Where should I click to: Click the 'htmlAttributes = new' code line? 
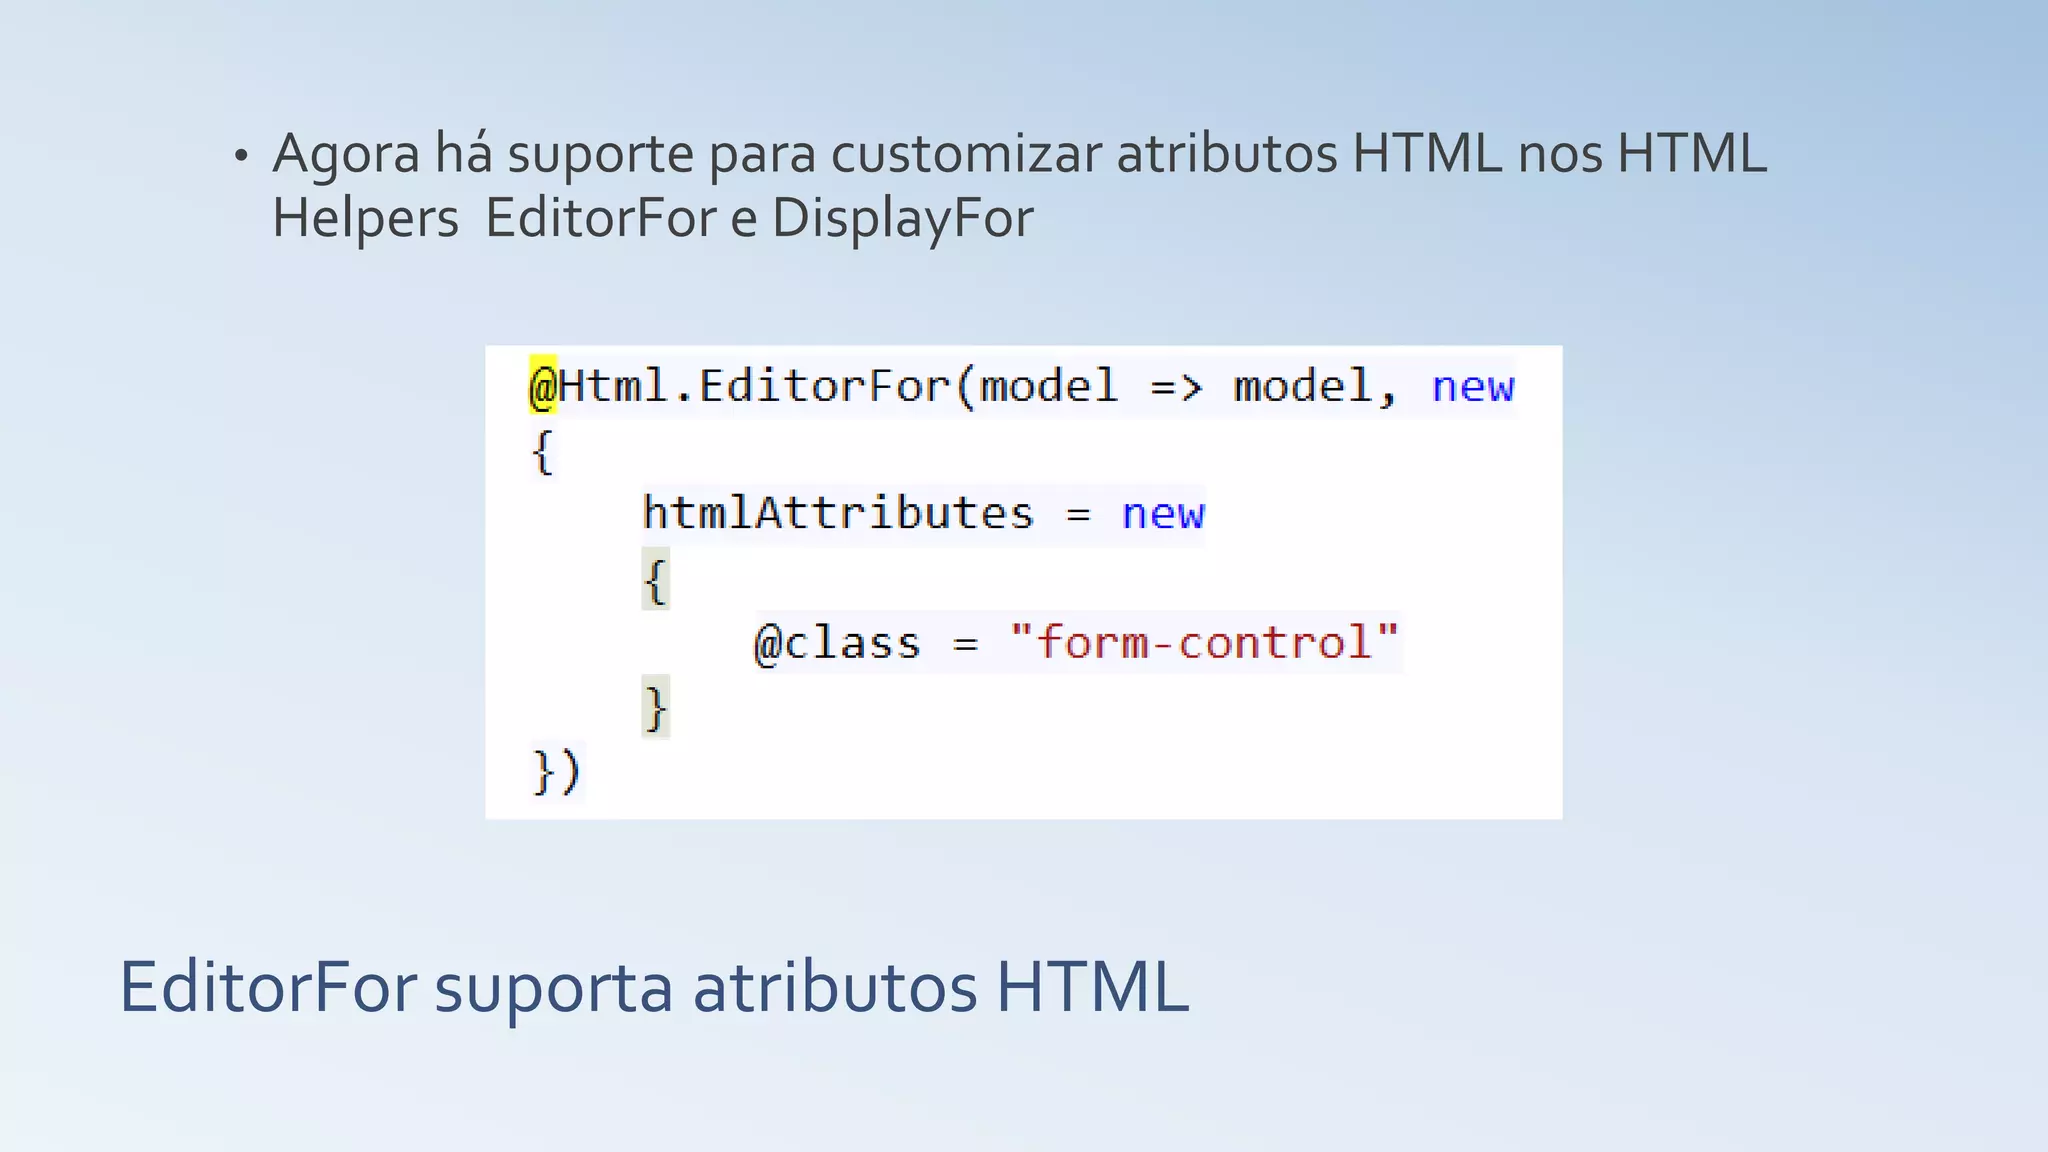click(x=923, y=514)
